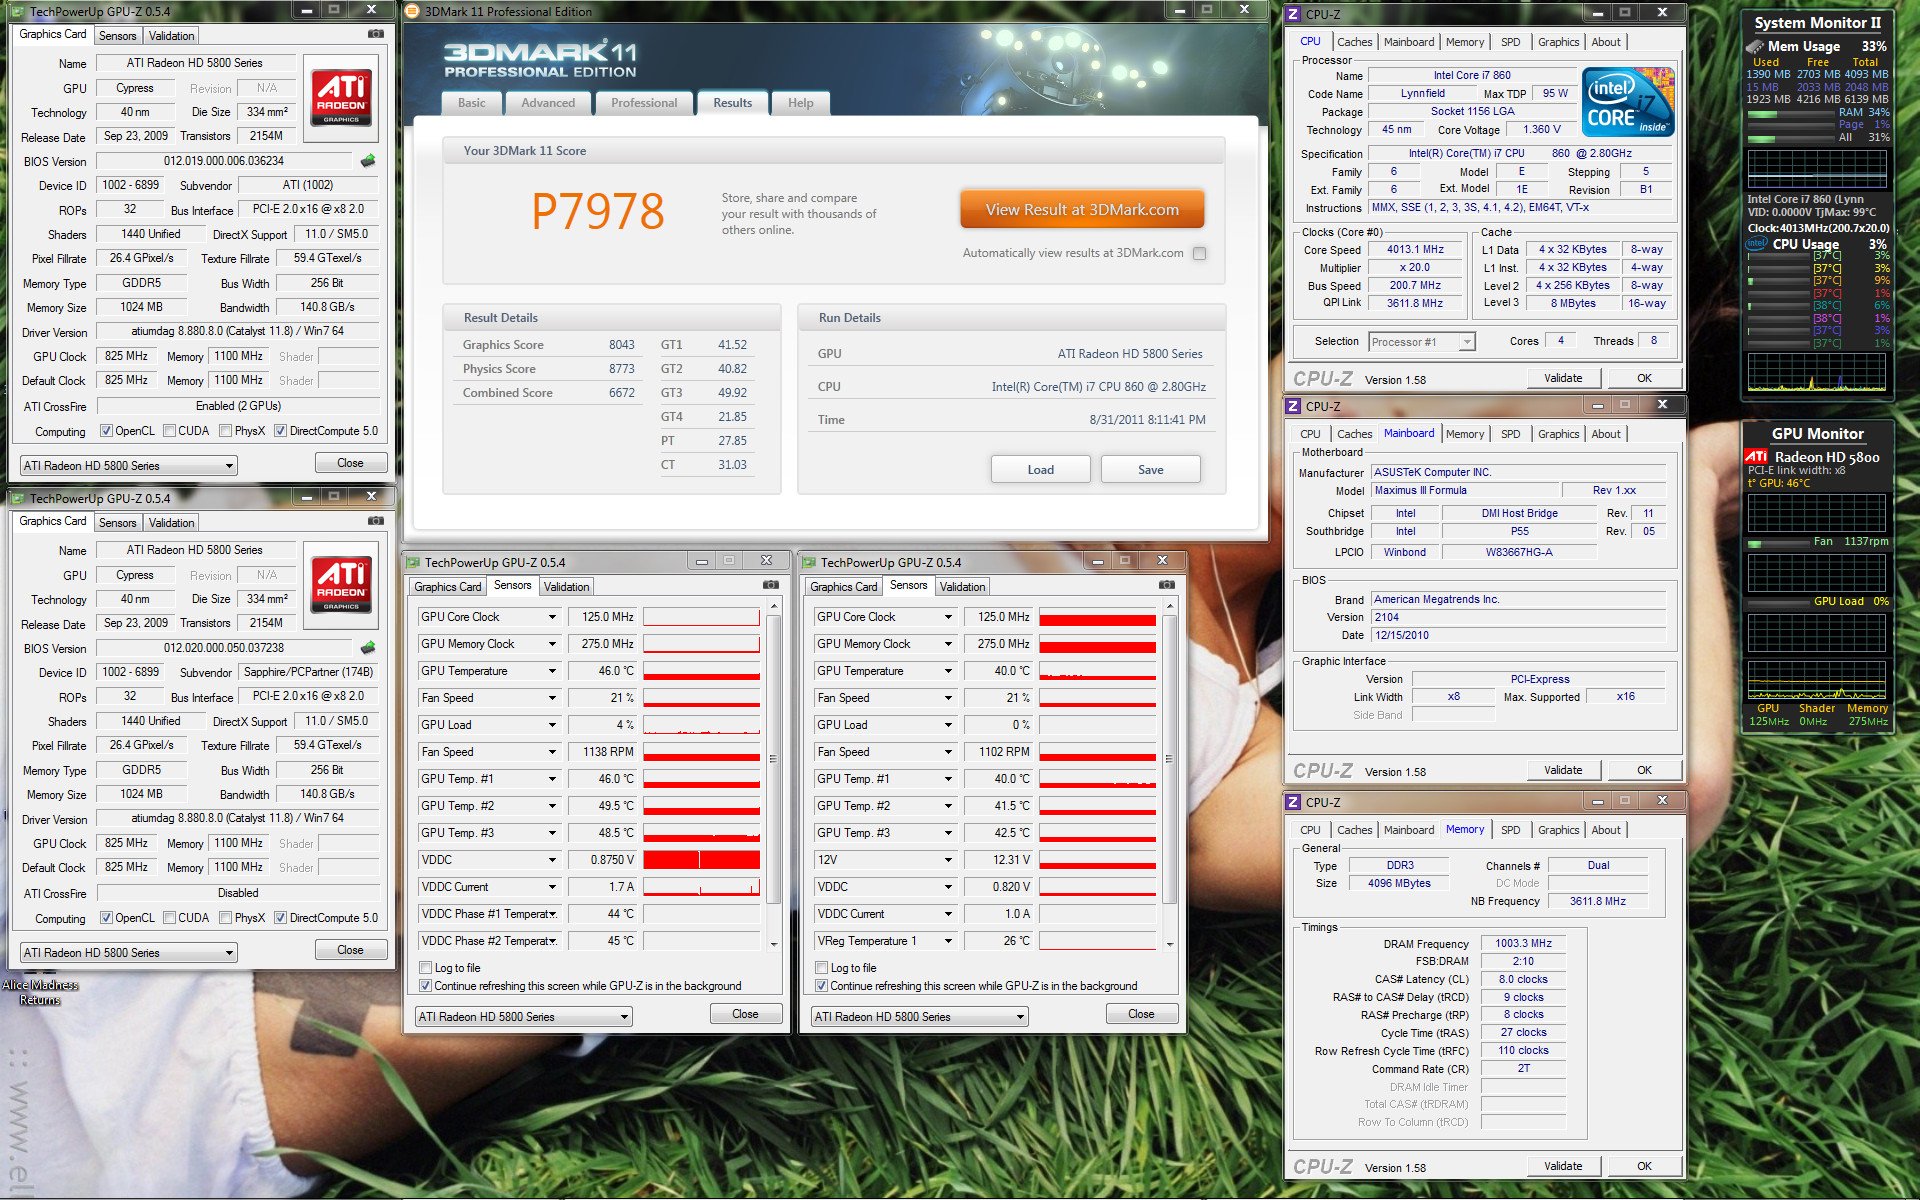Viewport: 1920px width, 1200px height.
Task: Click OK in CPU-Z Memory window
Action: tap(1644, 1166)
